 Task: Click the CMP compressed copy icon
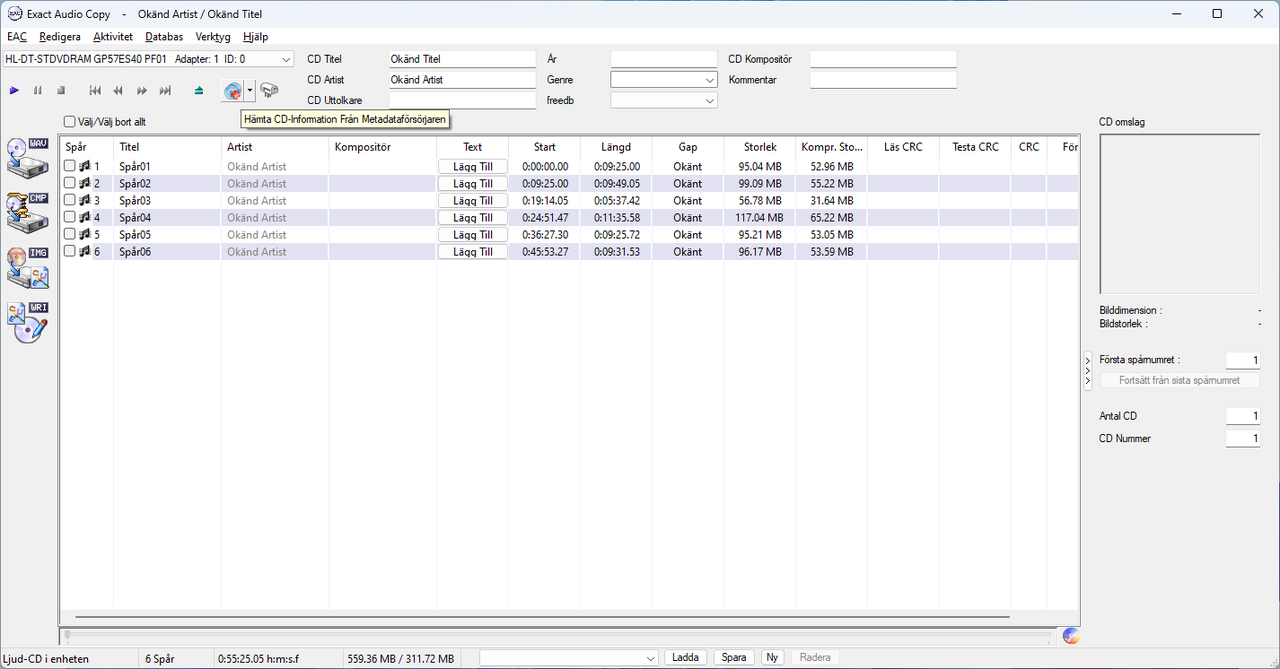pos(28,212)
